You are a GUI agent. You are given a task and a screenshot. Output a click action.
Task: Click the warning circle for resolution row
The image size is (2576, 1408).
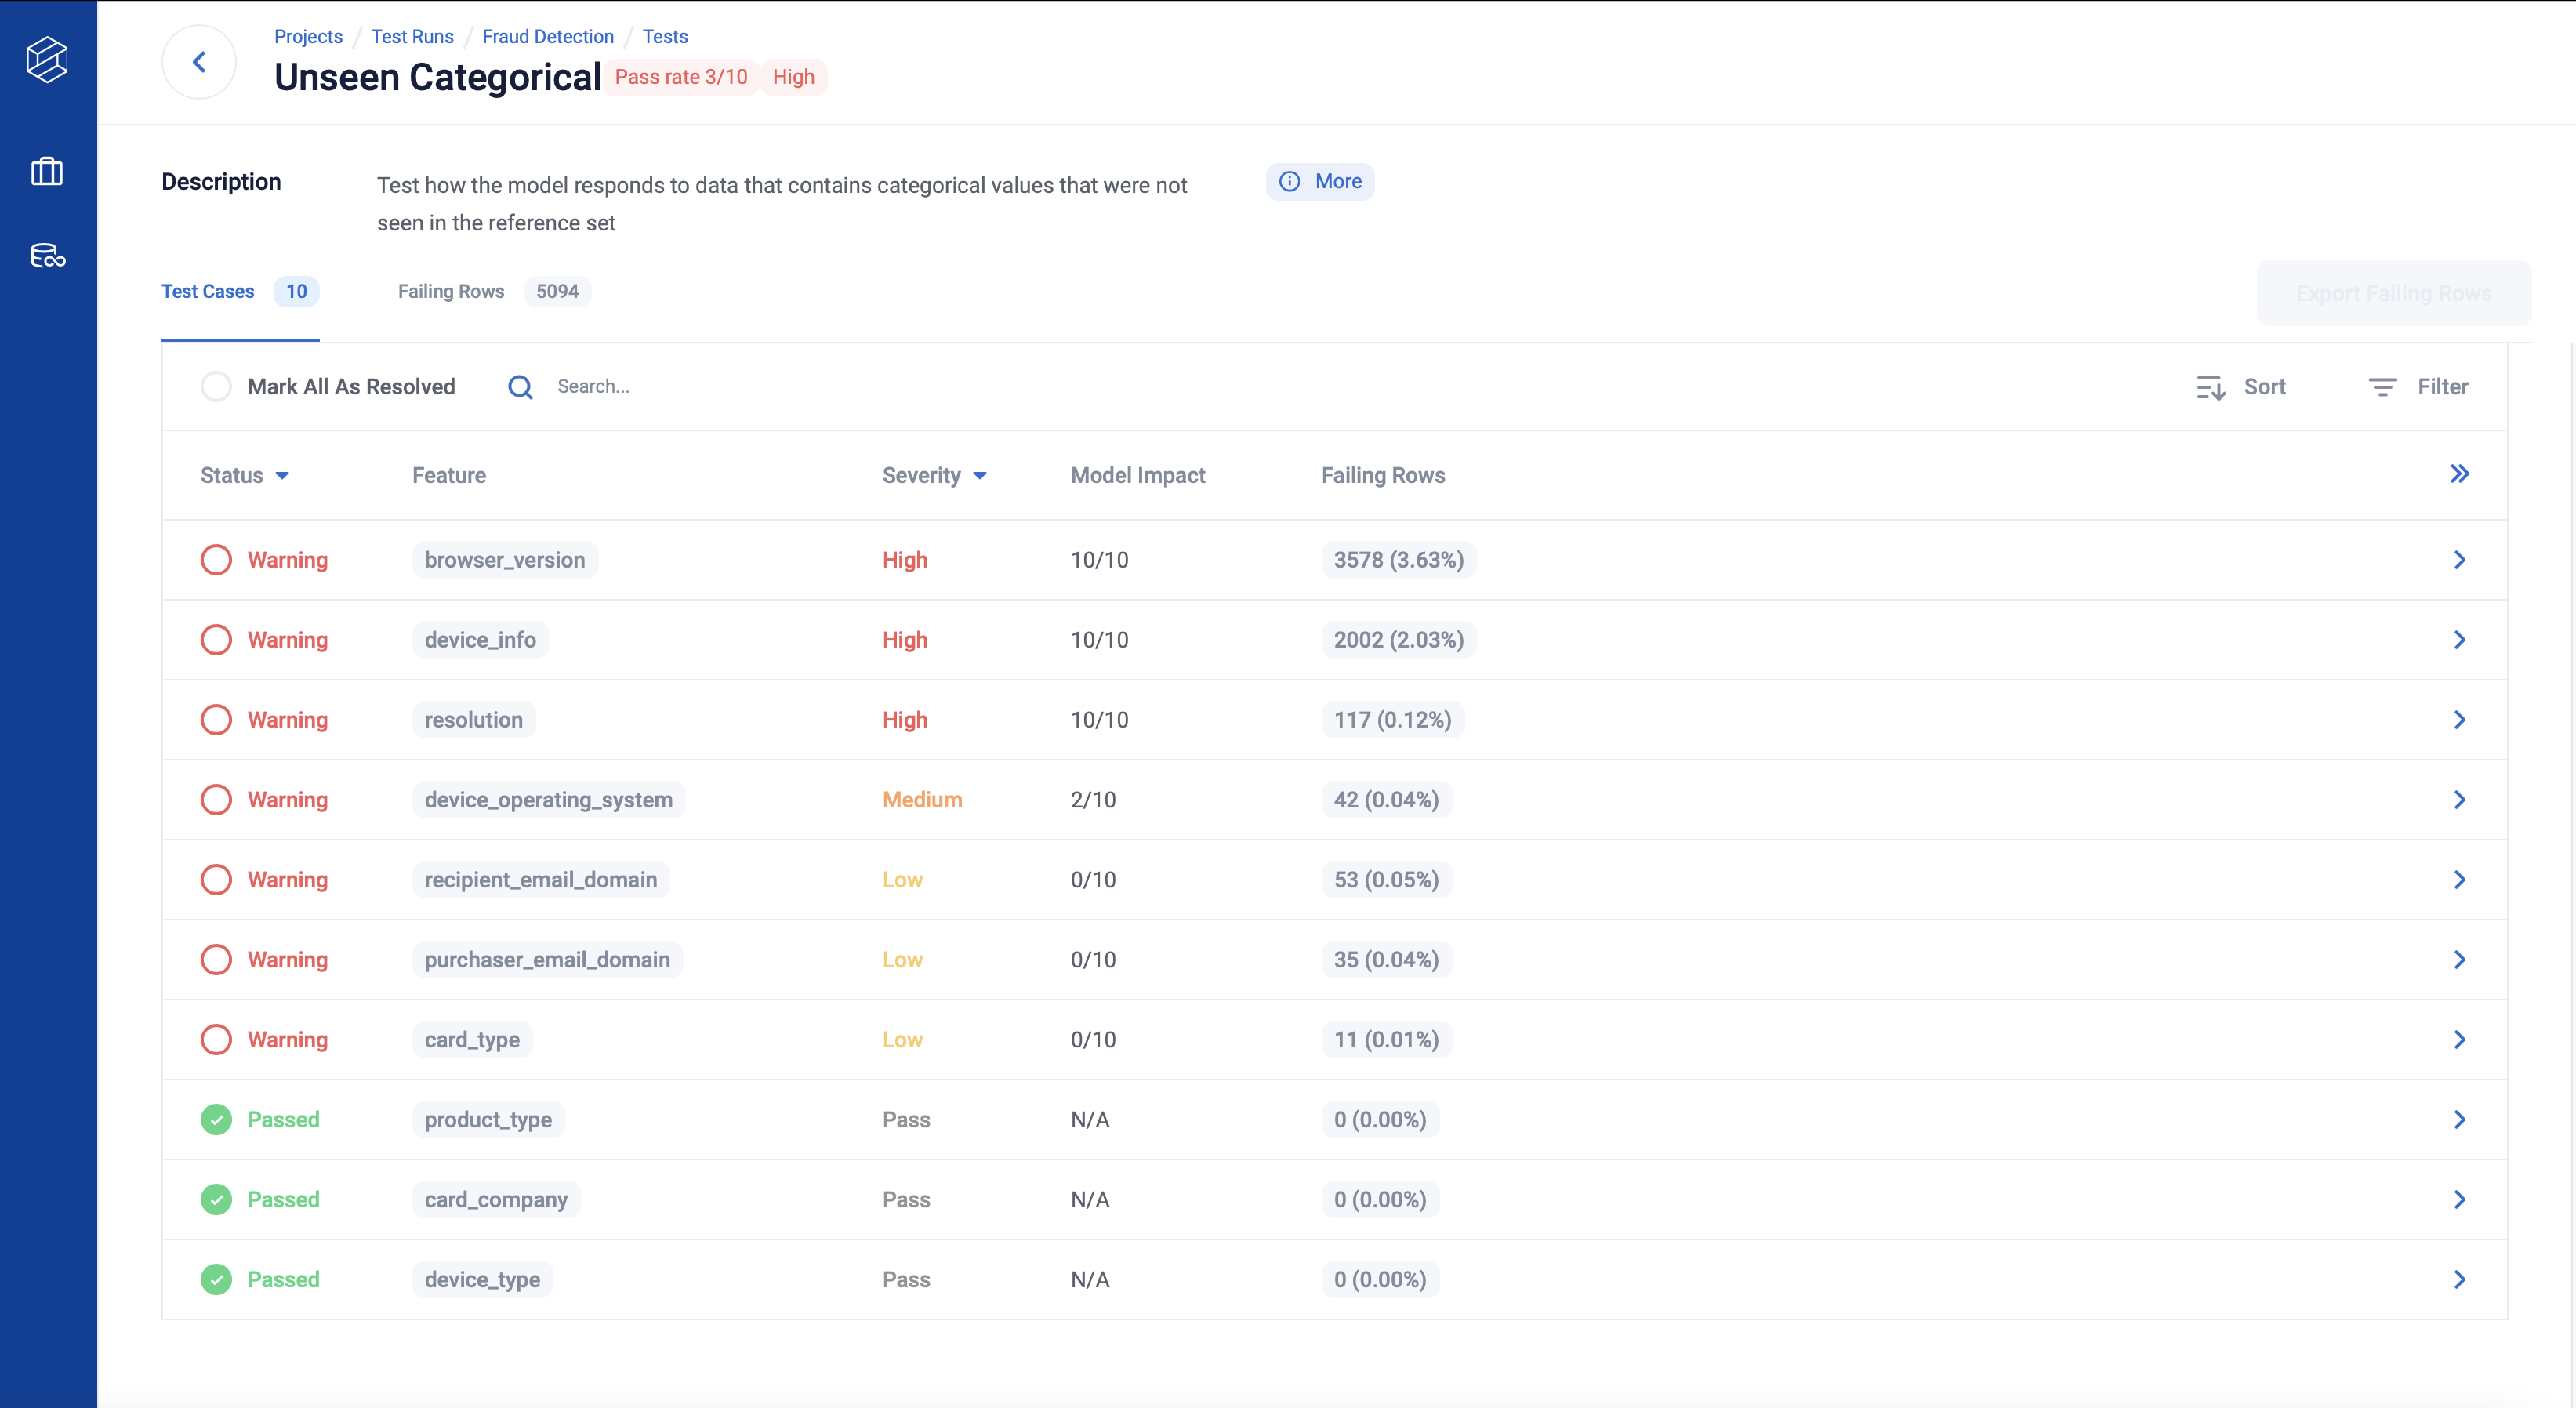pos(216,720)
